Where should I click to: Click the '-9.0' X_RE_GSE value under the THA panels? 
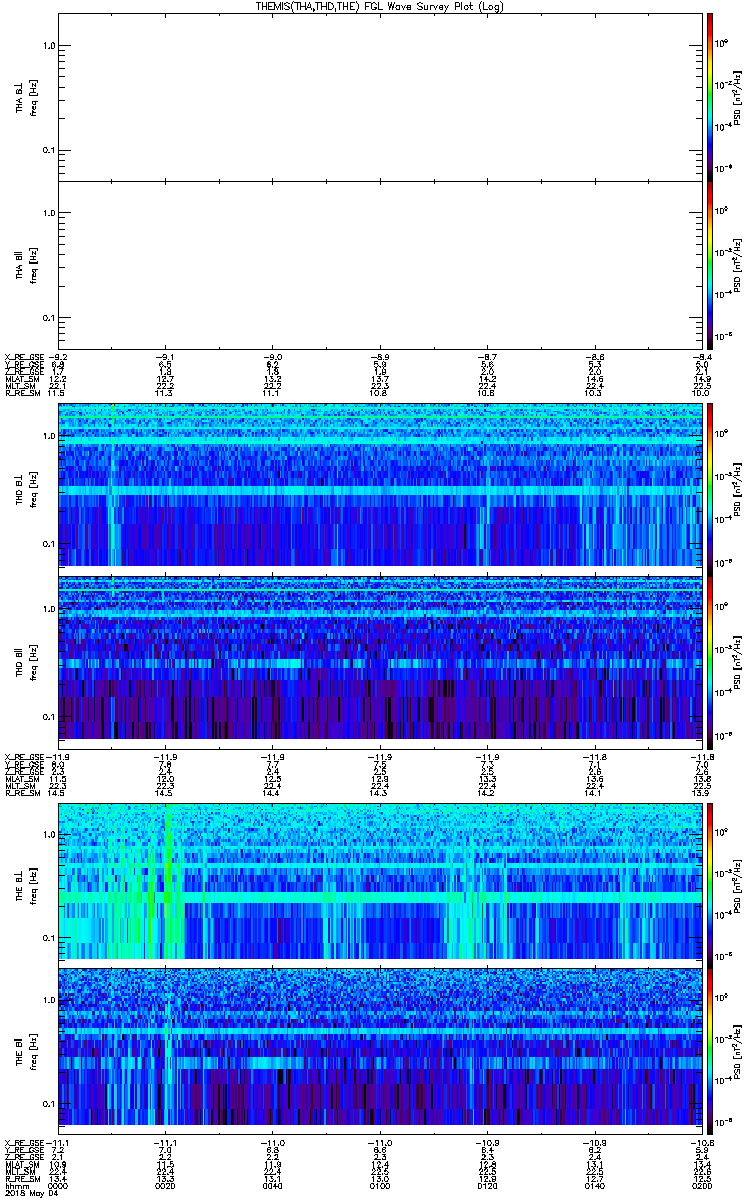pos(272,356)
